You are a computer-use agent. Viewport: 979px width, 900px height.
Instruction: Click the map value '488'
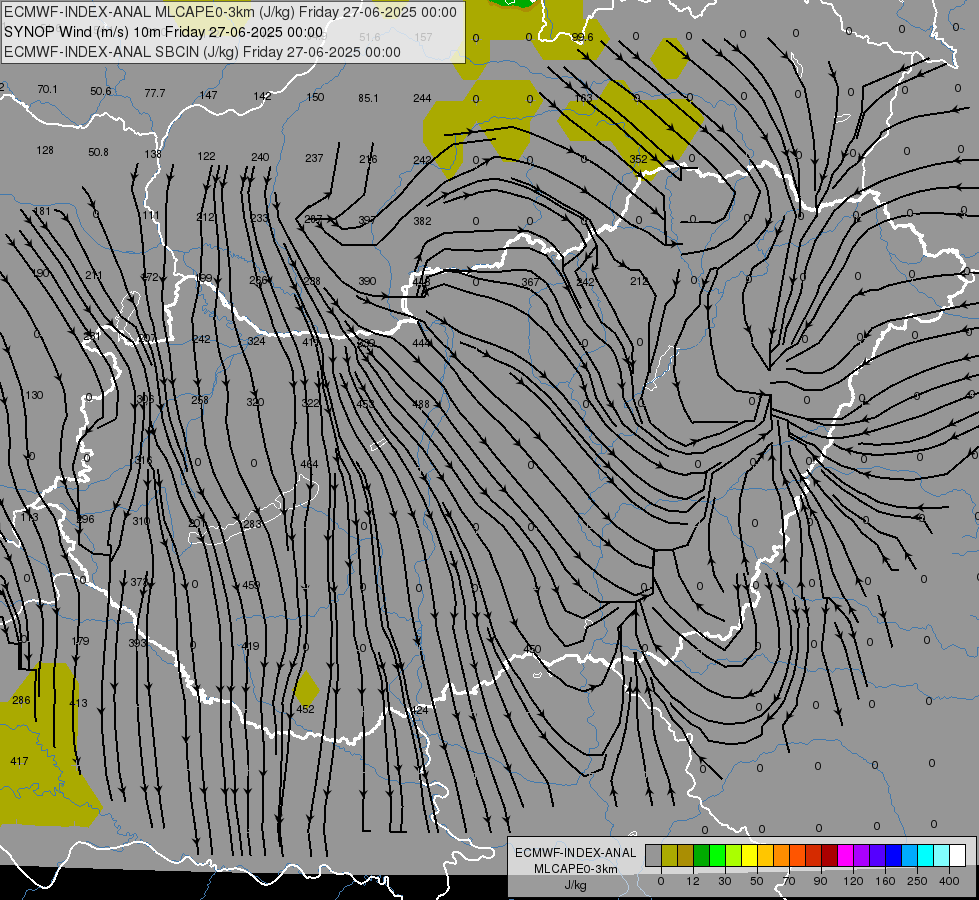click(421, 404)
